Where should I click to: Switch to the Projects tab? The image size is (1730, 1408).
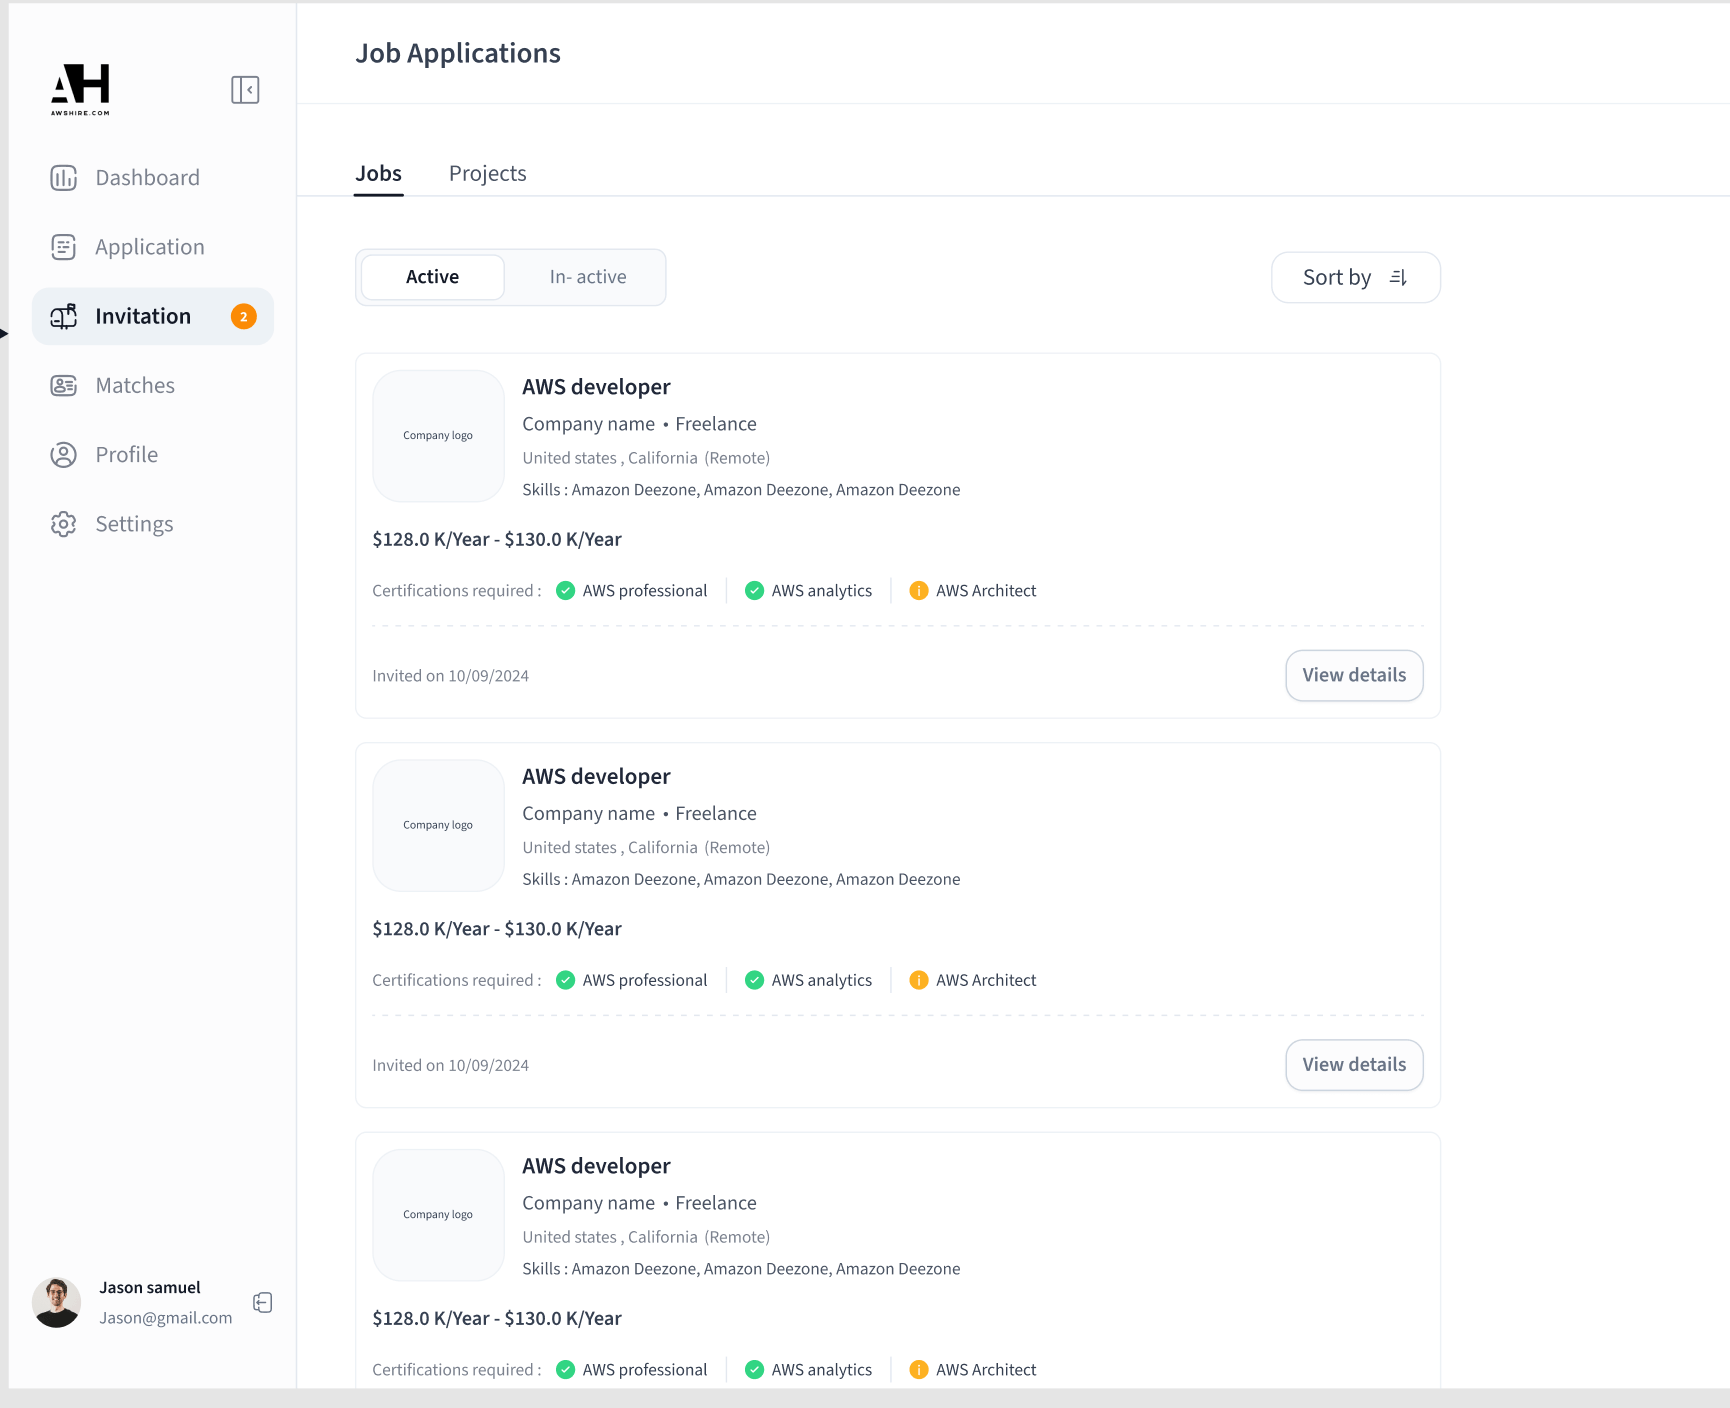pyautogui.click(x=488, y=174)
